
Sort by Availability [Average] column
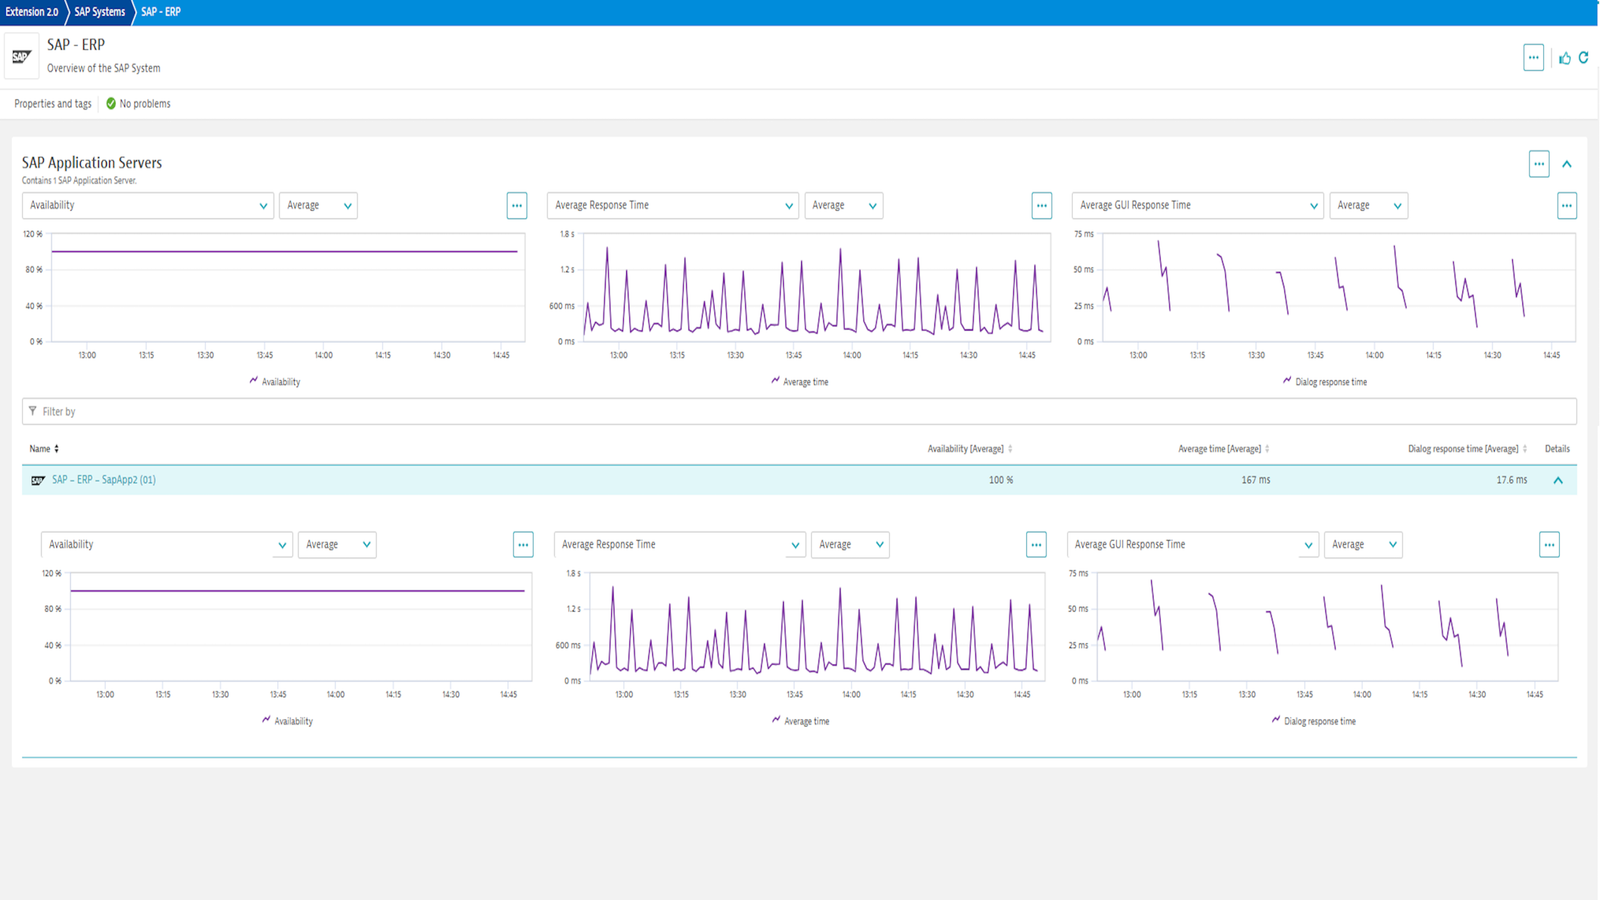(970, 449)
